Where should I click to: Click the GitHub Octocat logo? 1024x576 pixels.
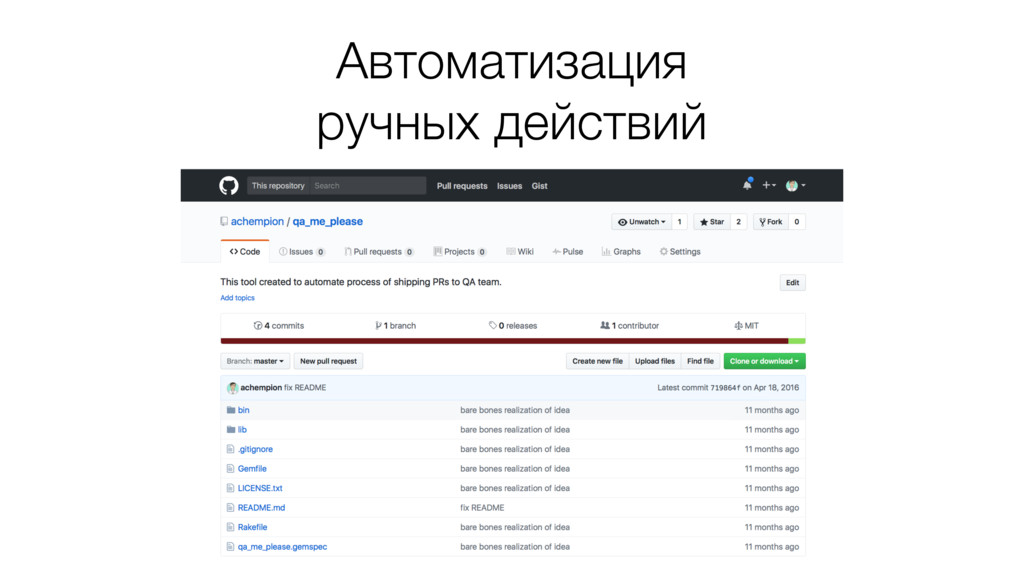click(229, 185)
